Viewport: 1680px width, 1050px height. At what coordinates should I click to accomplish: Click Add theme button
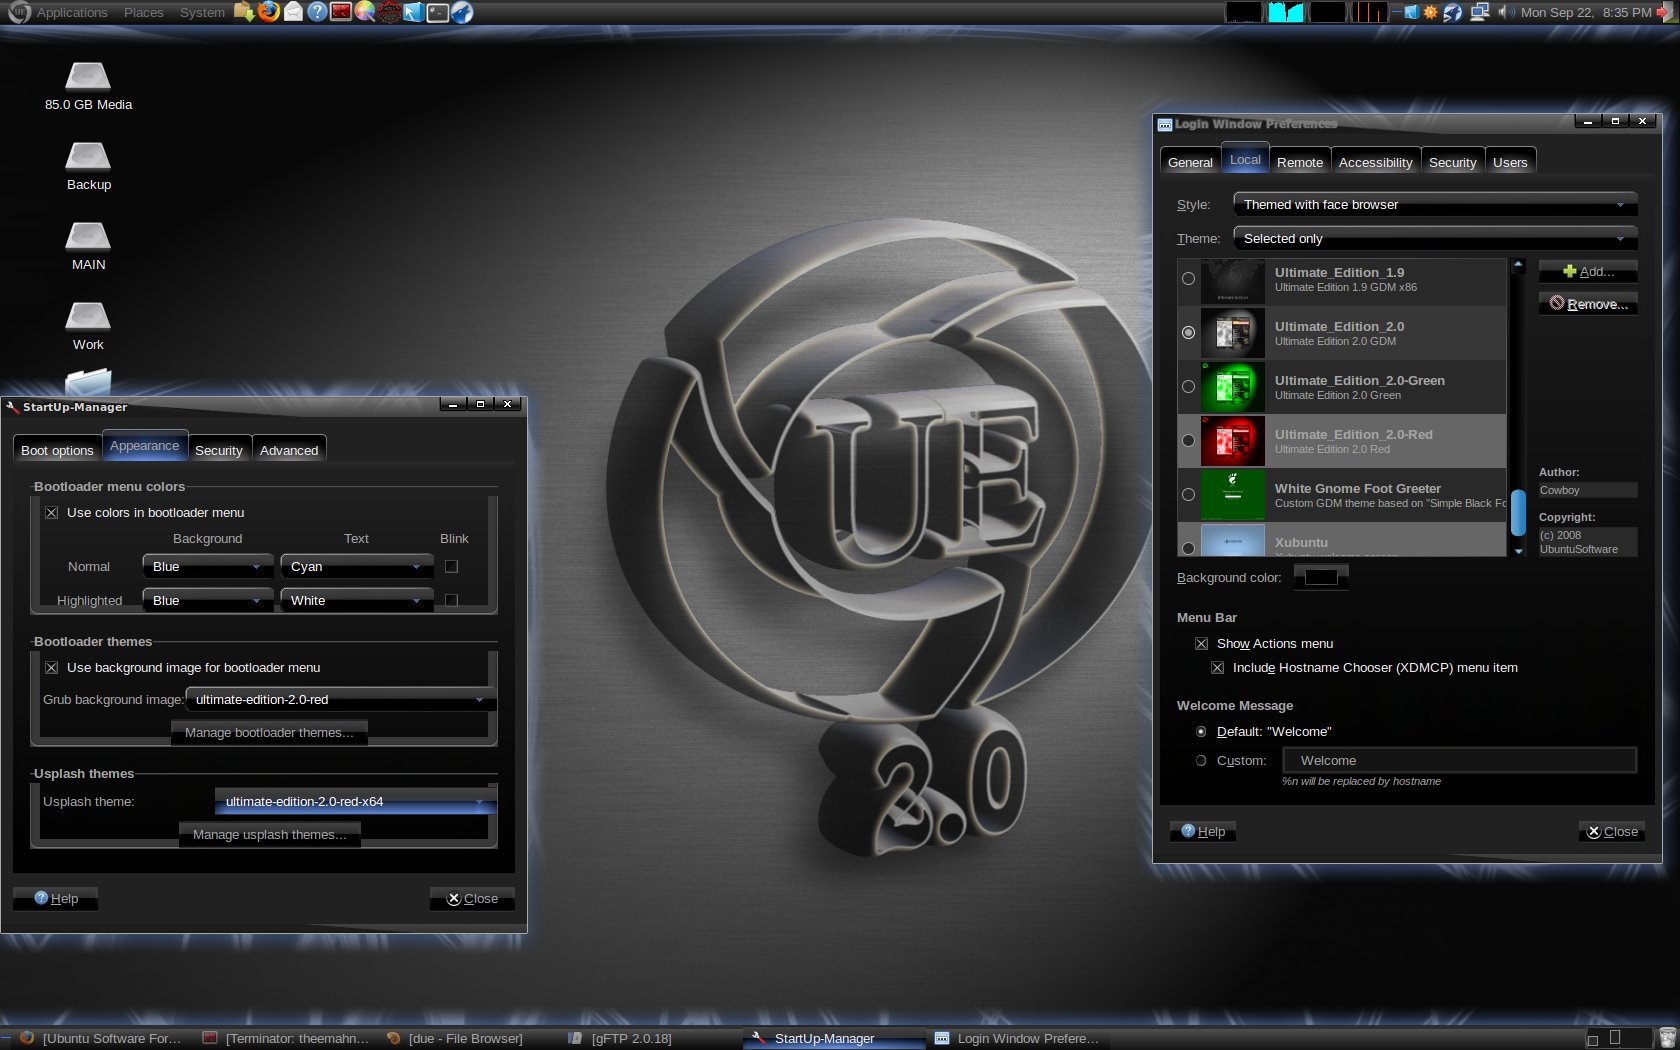1588,271
